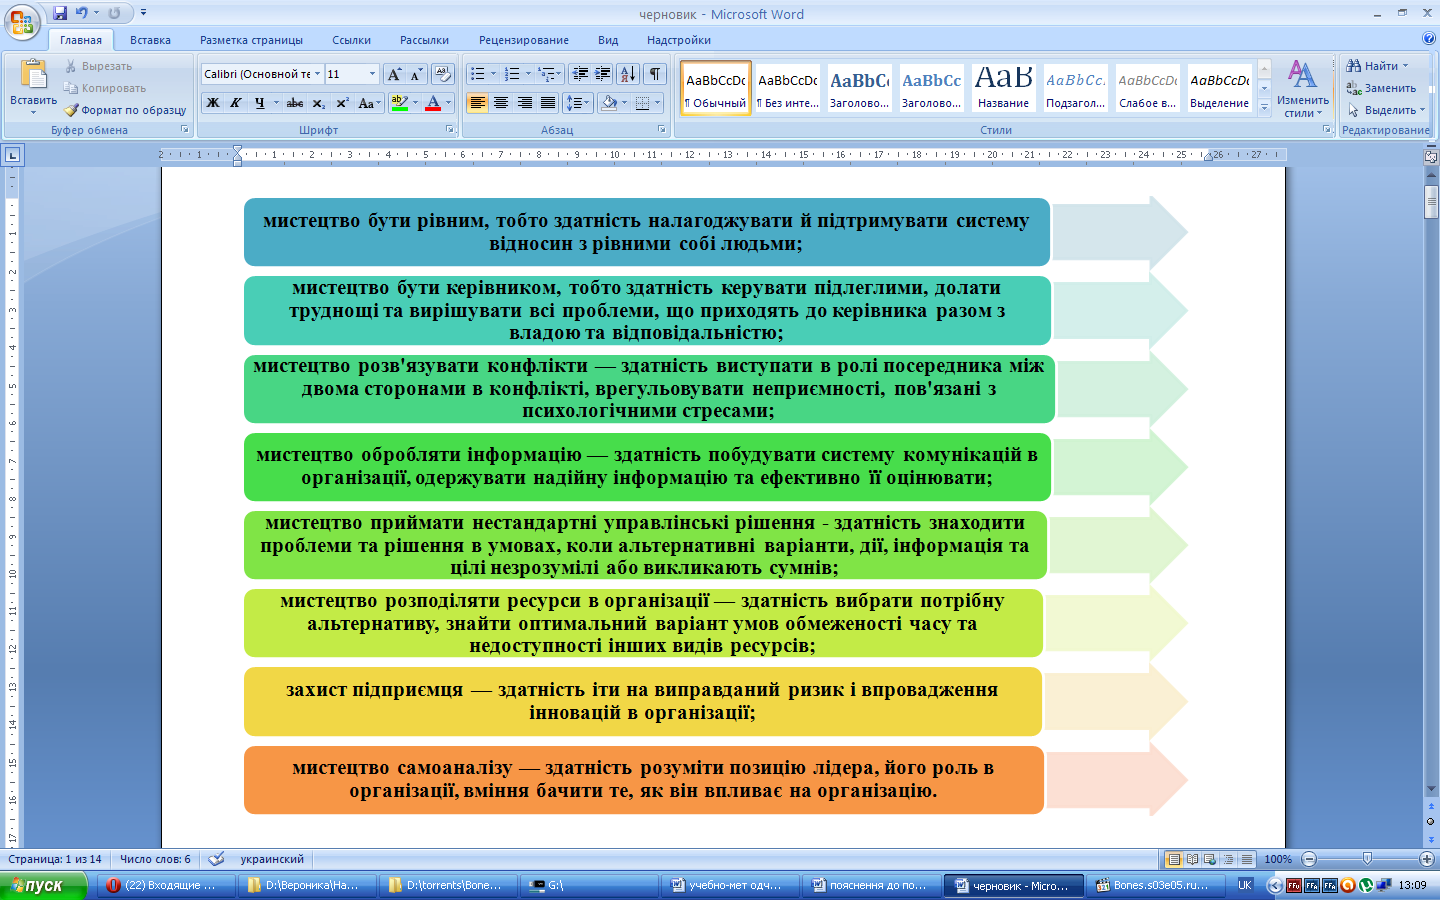Zoom out with the minus button
The height and width of the screenshot is (900, 1440).
[1309, 859]
